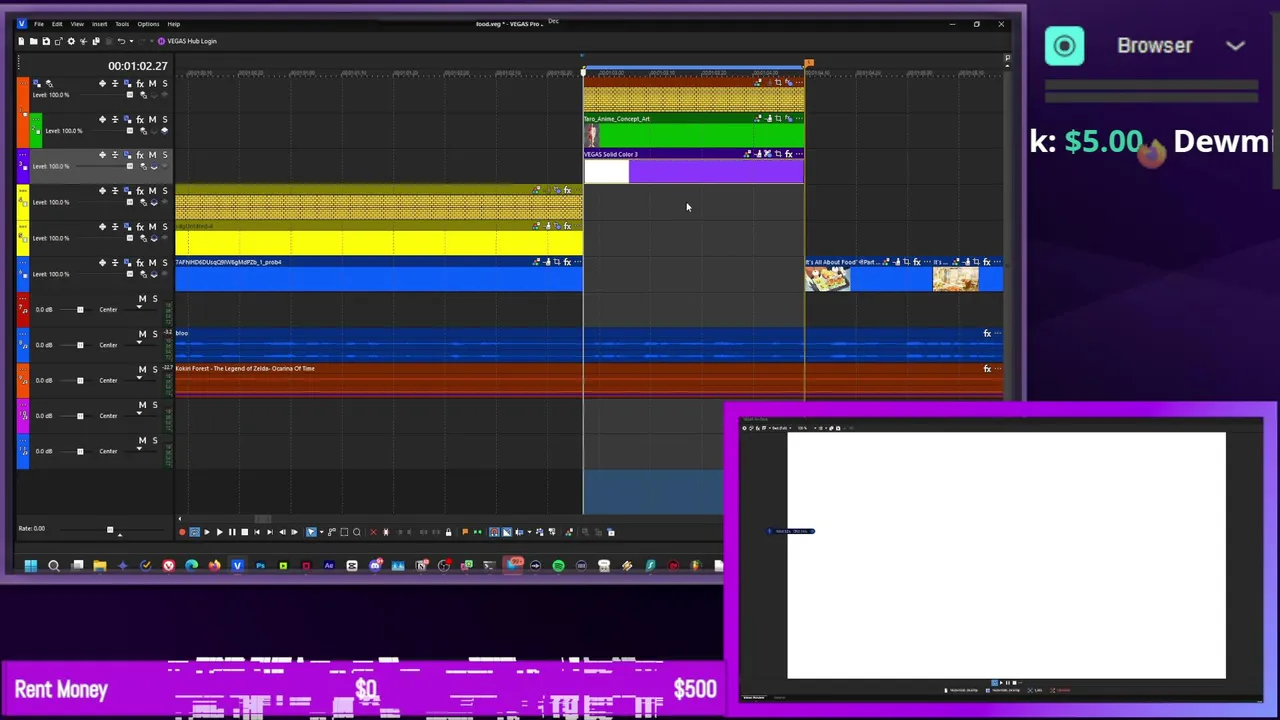1280x720 pixels.
Task: Open the File menu
Action: (39, 24)
